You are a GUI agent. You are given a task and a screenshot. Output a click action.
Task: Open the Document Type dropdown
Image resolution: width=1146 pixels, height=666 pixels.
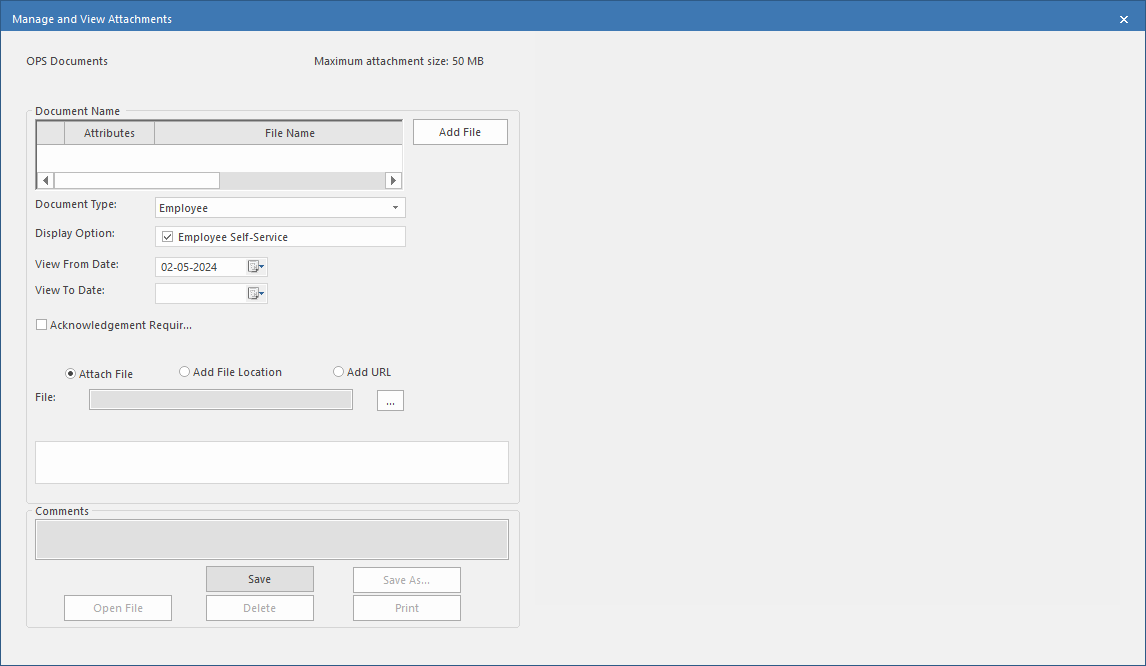(x=395, y=207)
